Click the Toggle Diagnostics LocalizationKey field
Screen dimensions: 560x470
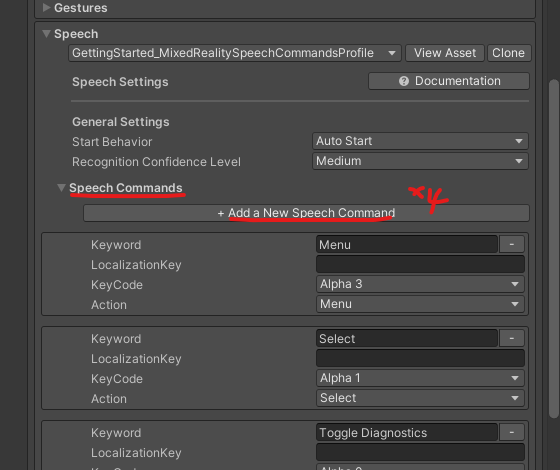point(420,452)
